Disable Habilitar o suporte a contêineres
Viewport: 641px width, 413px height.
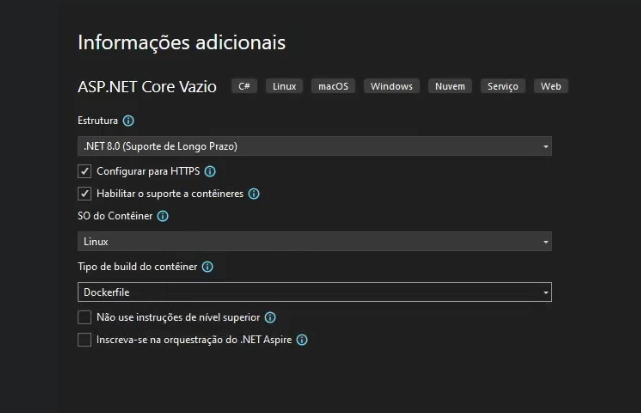pos(85,194)
